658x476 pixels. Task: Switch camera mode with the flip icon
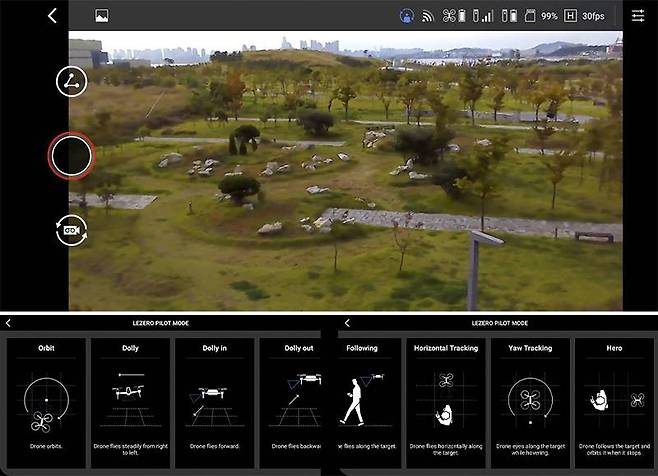[71, 229]
